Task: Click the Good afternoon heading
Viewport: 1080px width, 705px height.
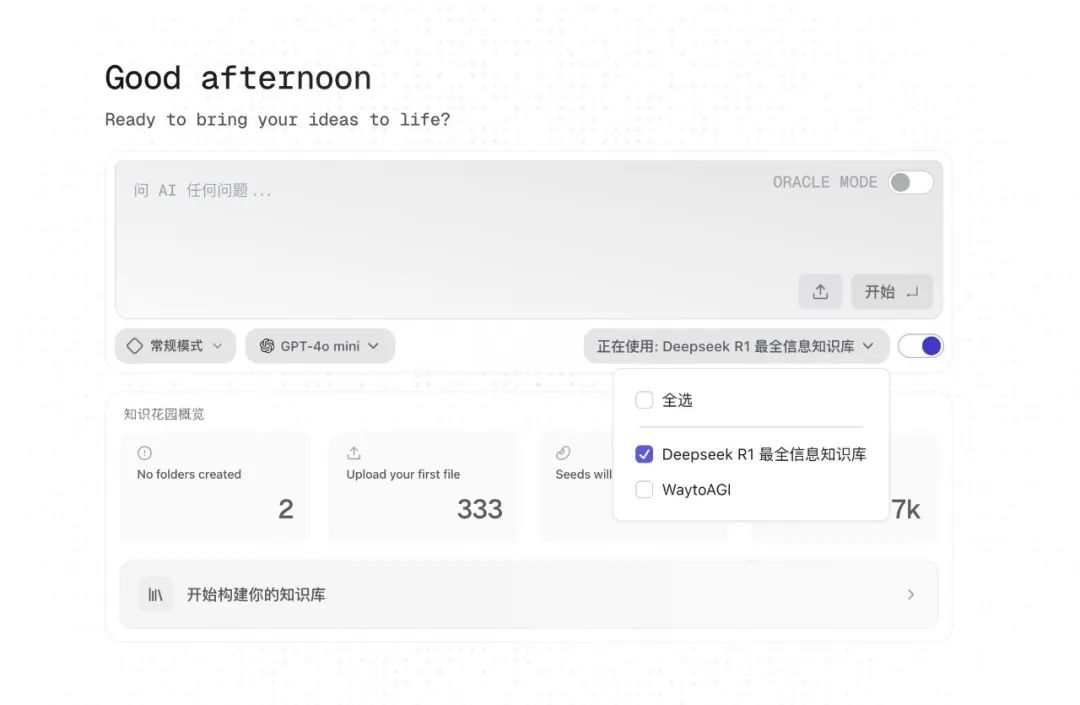Action: [238, 78]
